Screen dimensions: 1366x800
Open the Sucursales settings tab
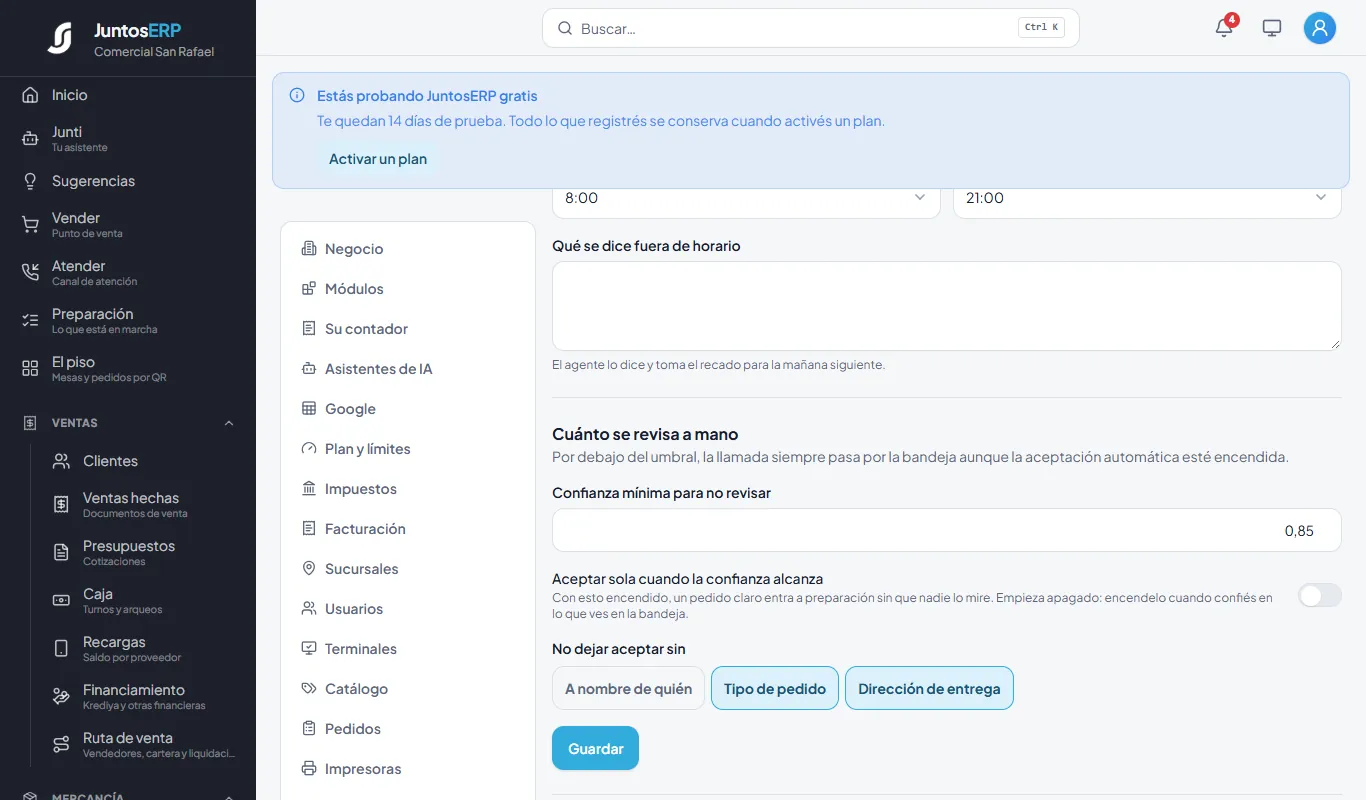coord(408,569)
